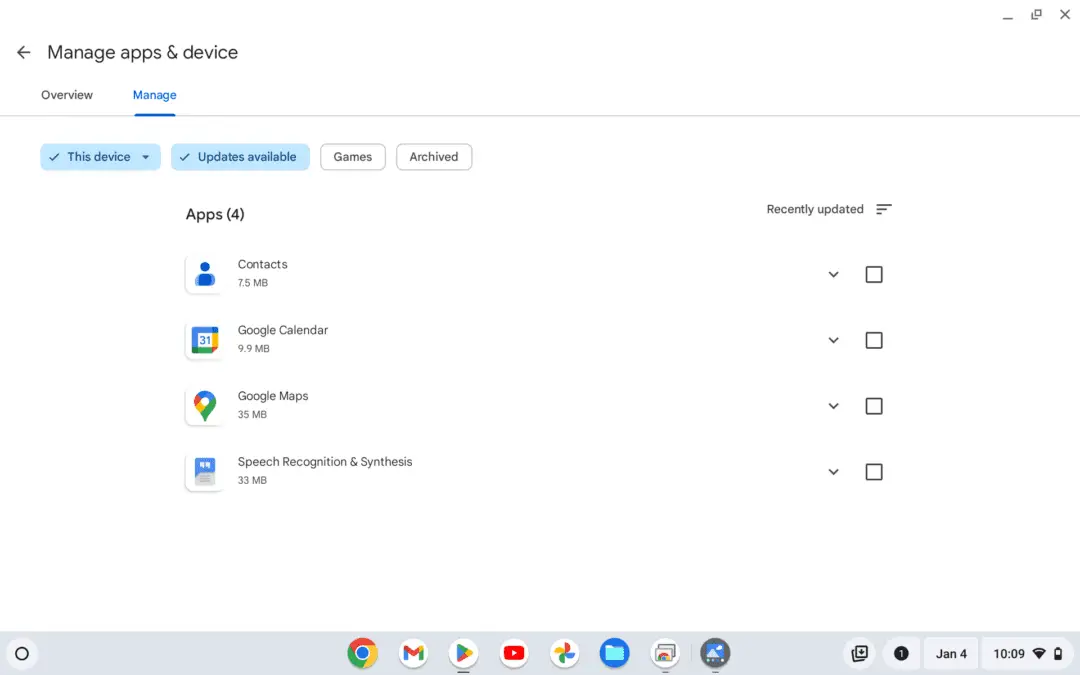
Task: Open Gmail from the shelf
Action: (413, 653)
